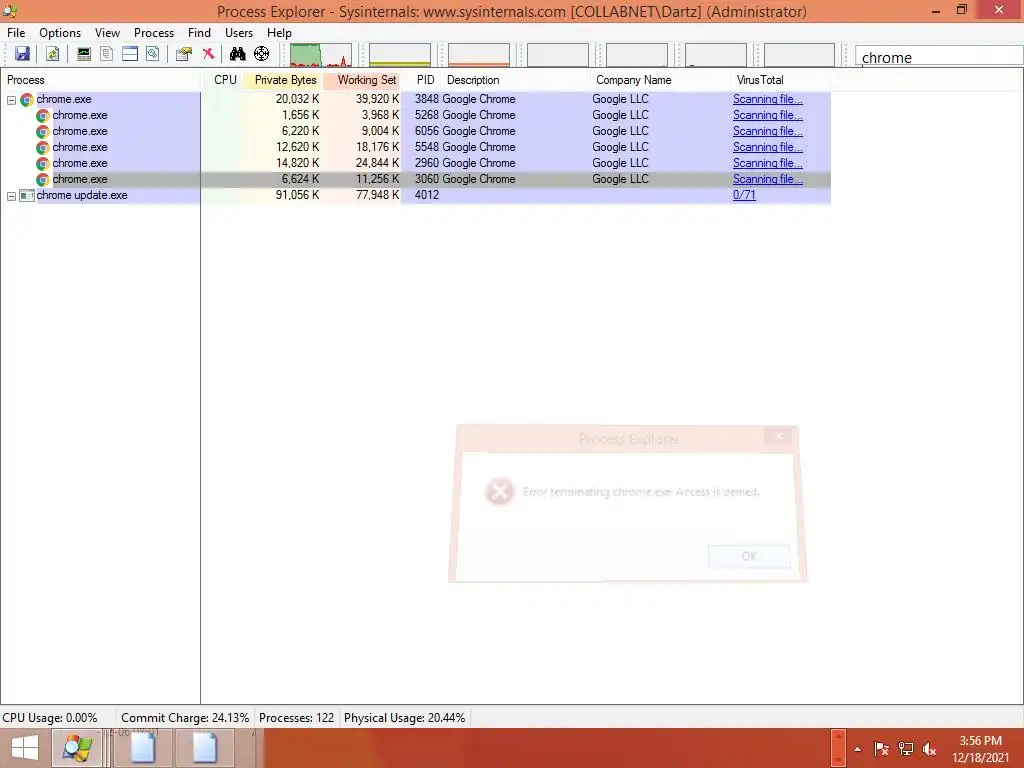Click the red X Kill Process icon

point(208,54)
